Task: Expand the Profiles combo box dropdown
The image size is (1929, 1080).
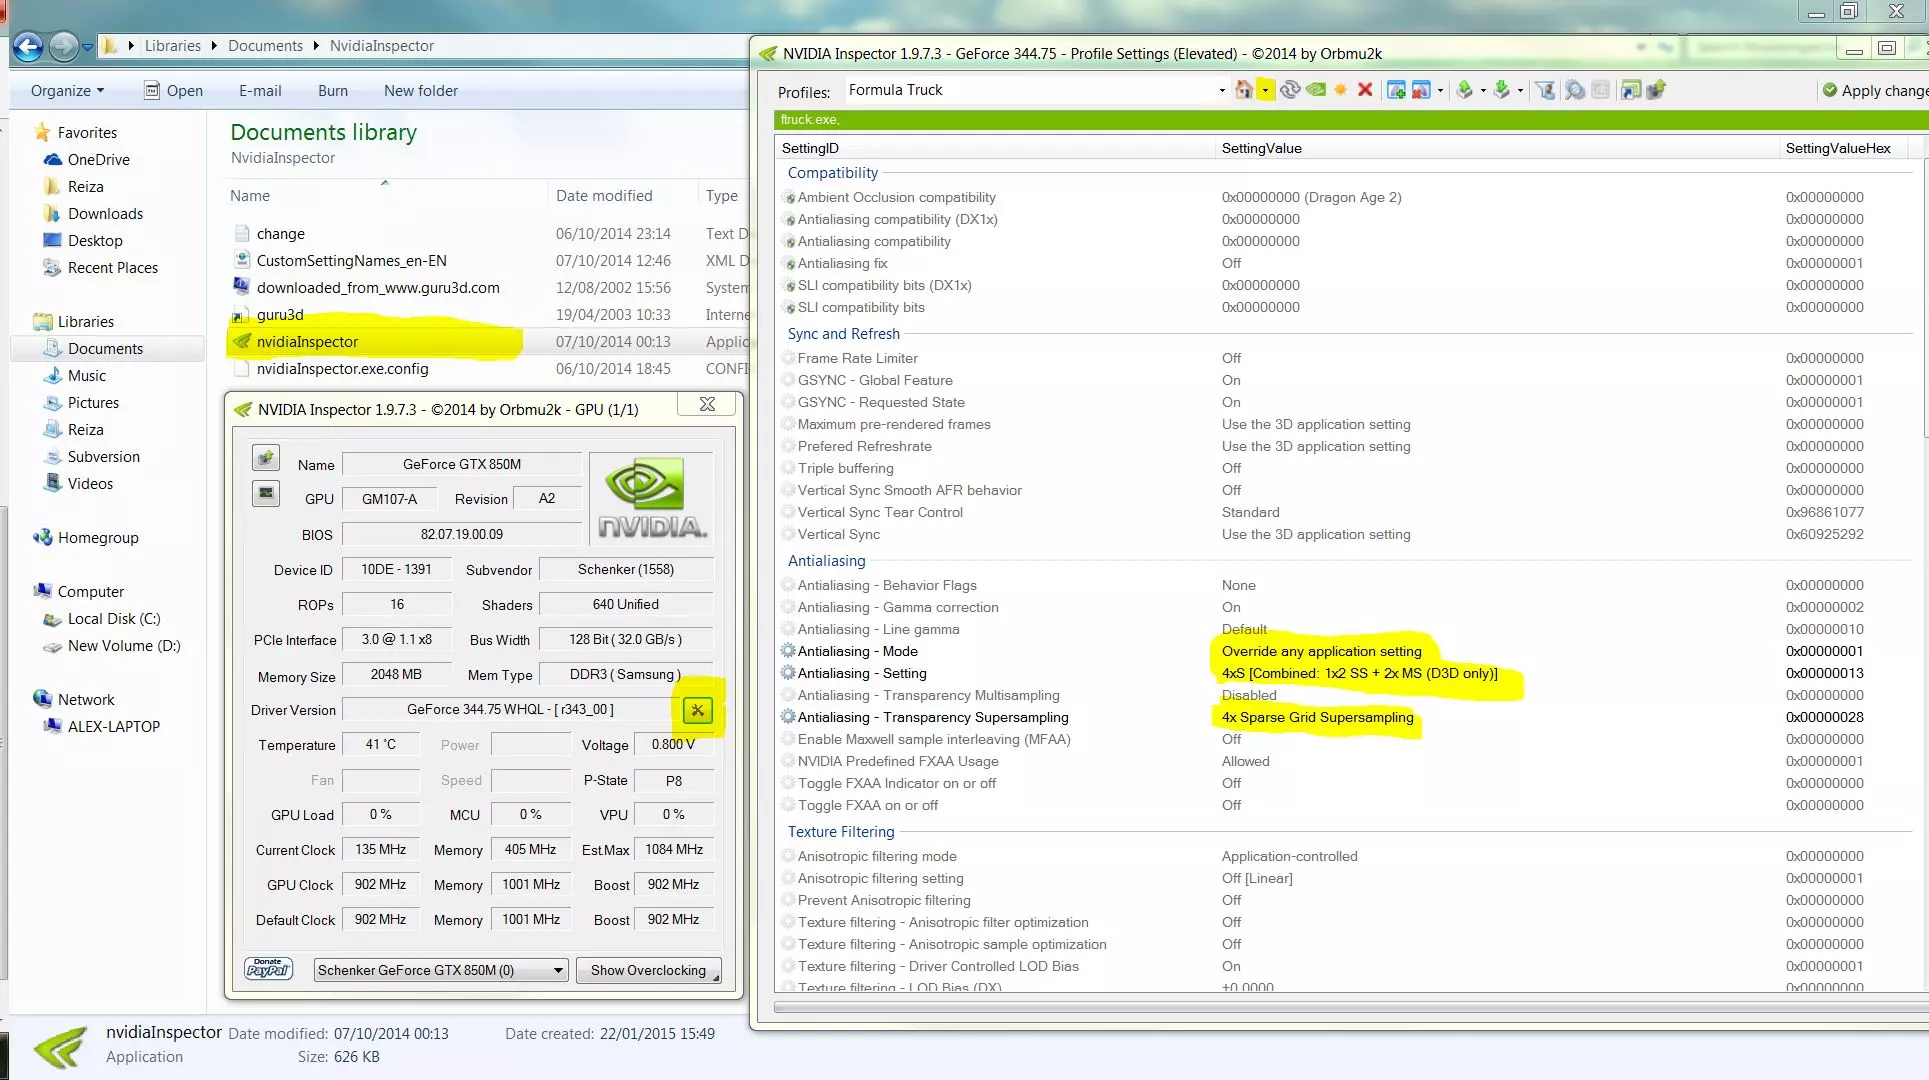Action: pos(1221,91)
